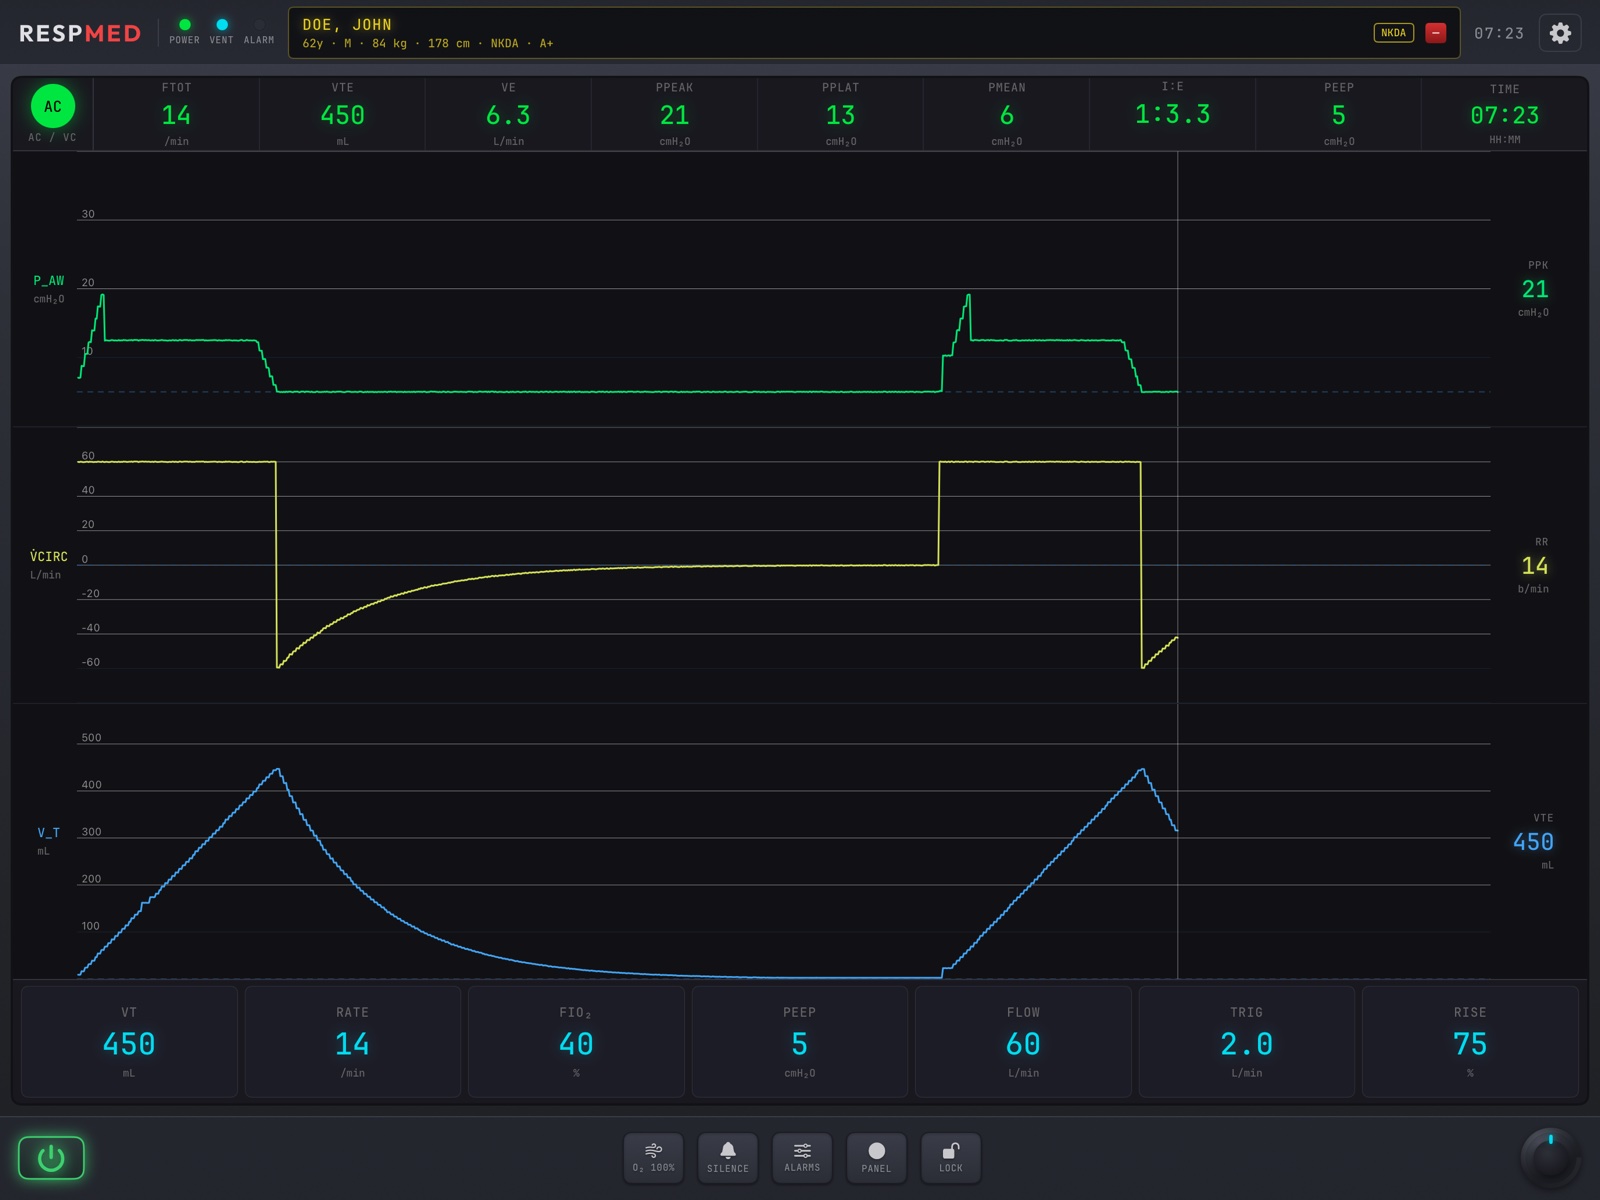Open the Alarms settings sliders button
Image resolution: width=1600 pixels, height=1200 pixels.
pos(802,1158)
